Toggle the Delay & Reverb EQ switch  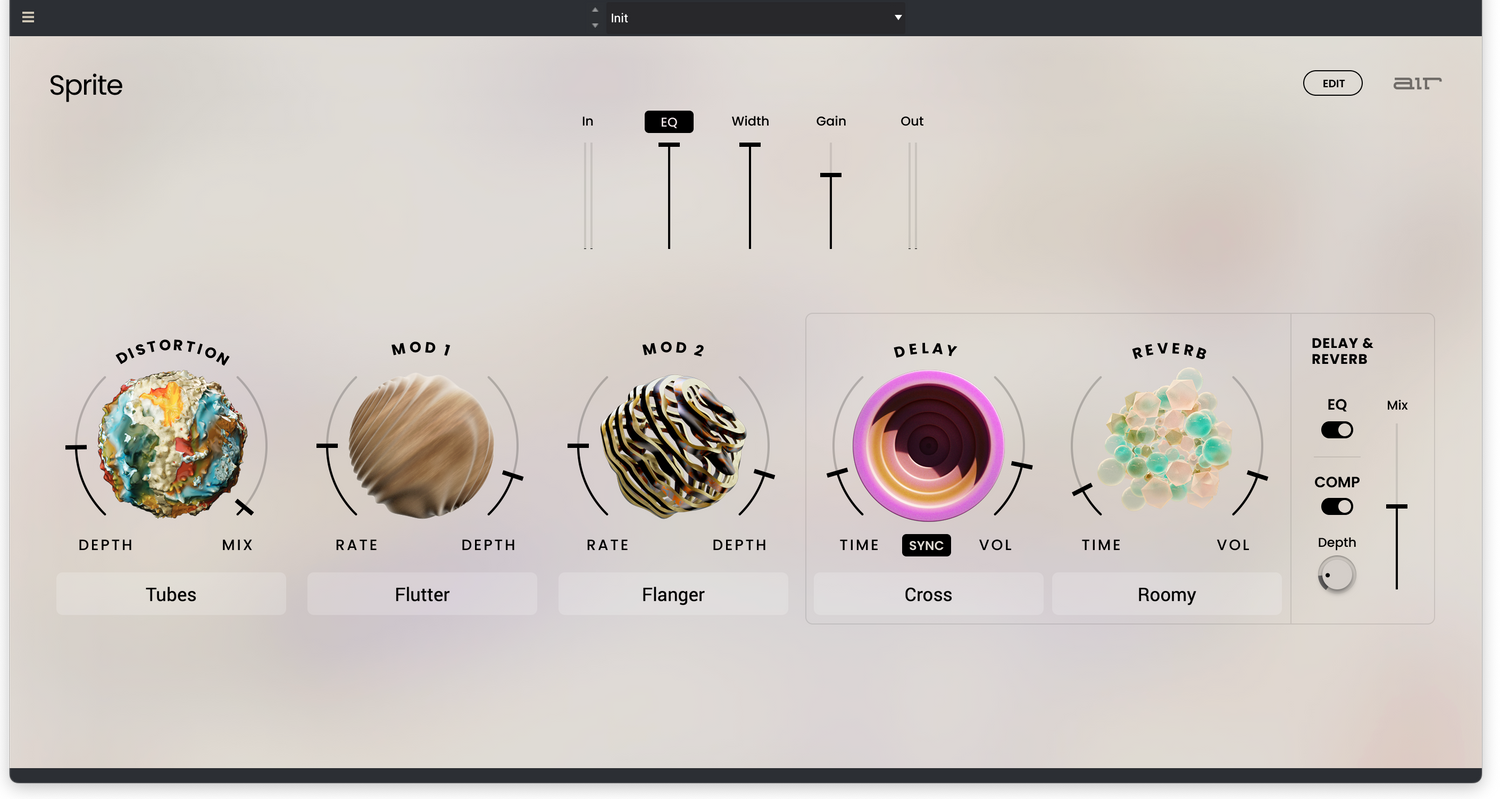coord(1337,430)
